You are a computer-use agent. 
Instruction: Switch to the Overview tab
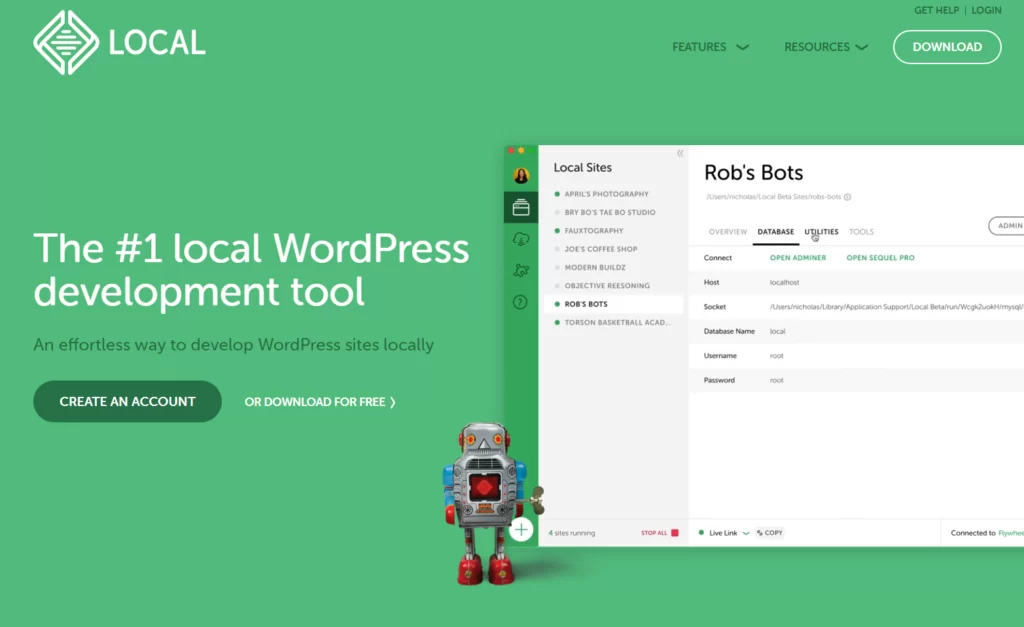(x=728, y=232)
